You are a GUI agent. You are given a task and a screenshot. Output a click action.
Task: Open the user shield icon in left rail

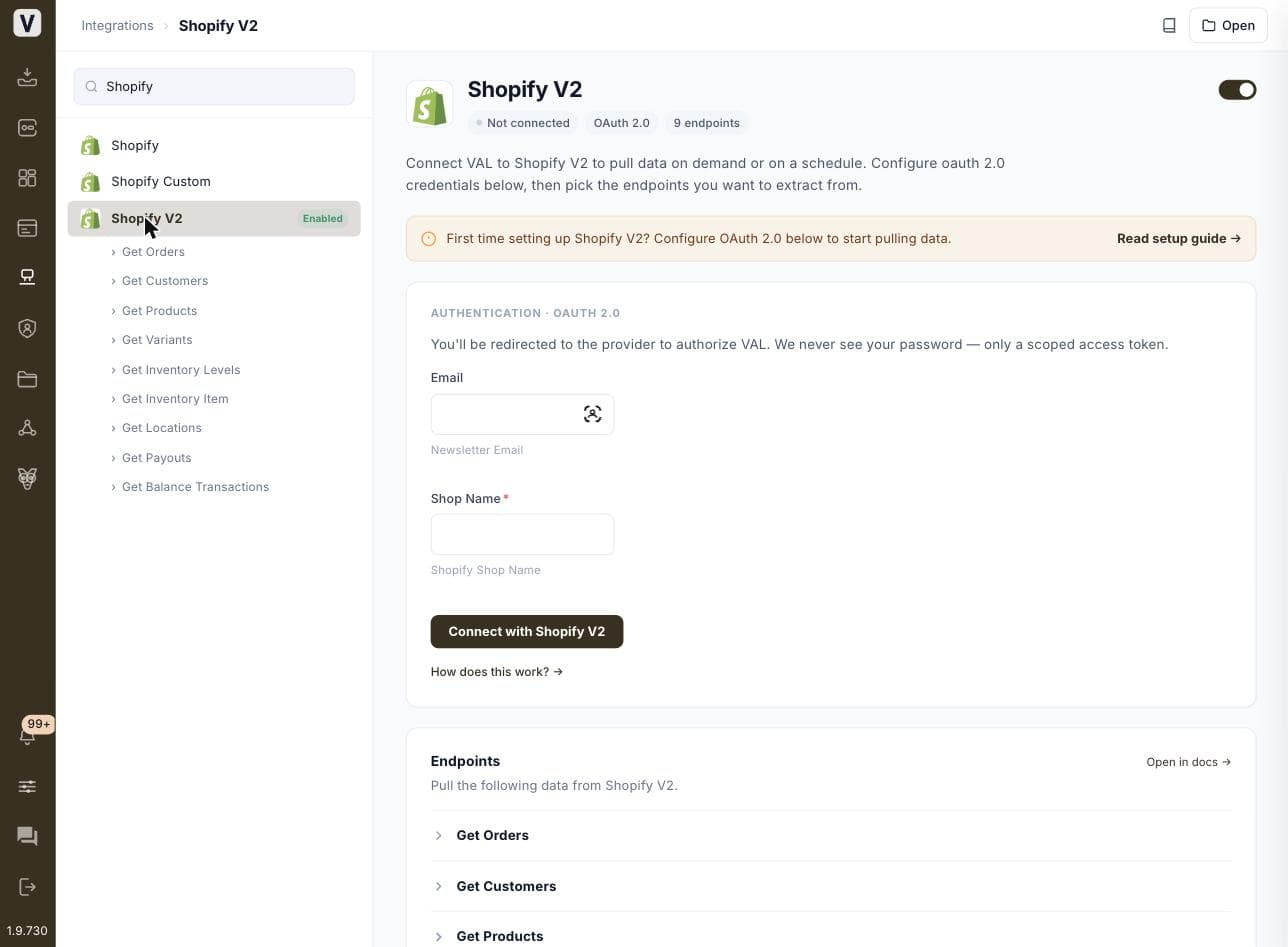(x=27, y=328)
